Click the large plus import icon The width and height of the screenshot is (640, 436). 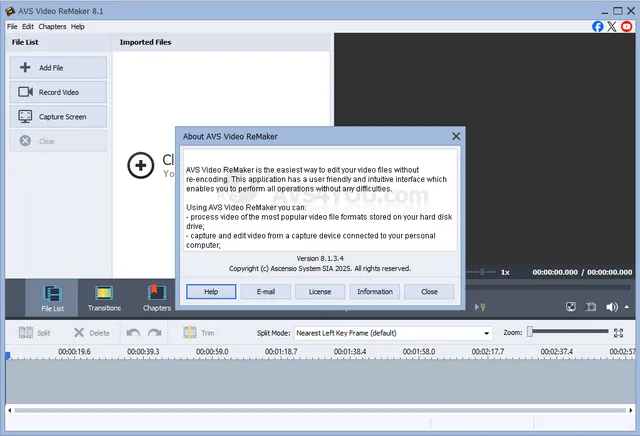tap(142, 165)
